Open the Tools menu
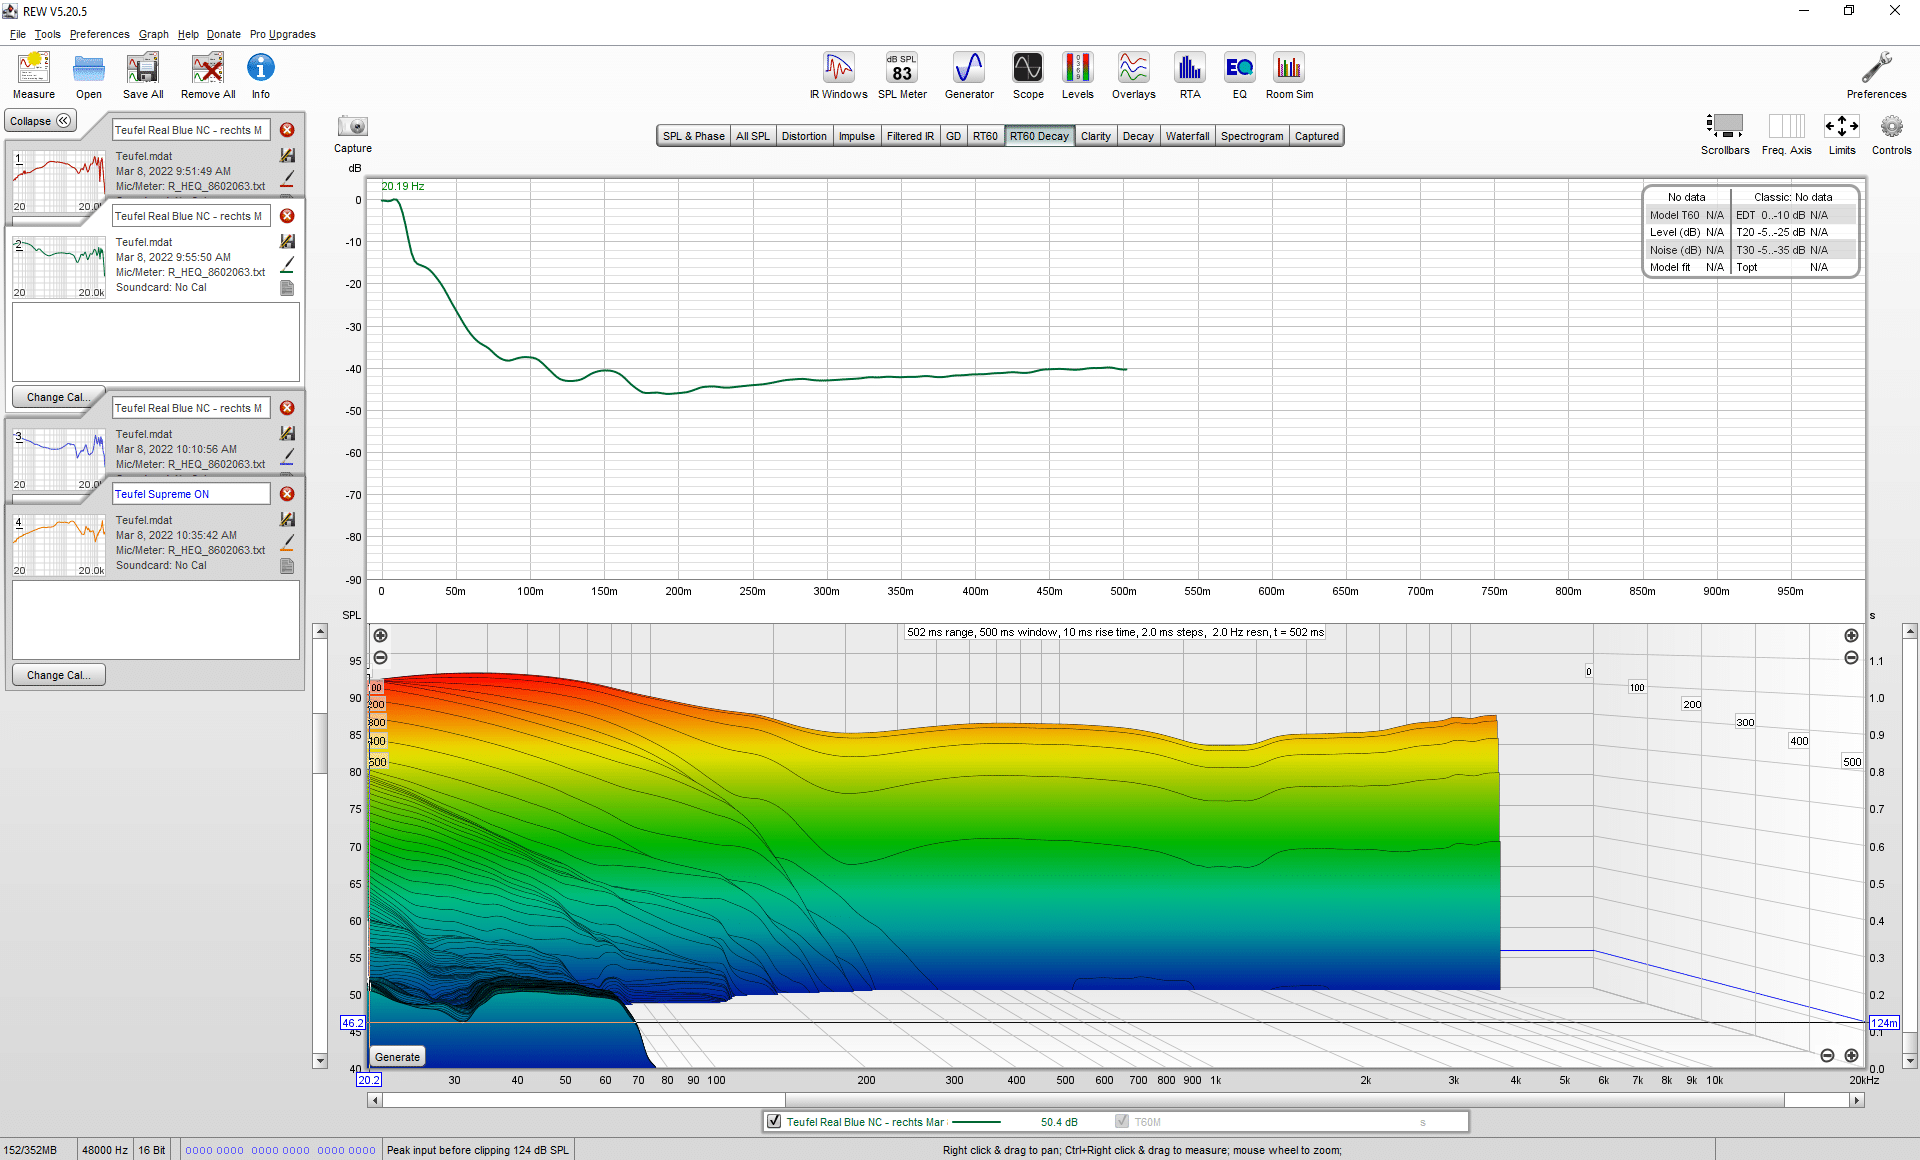1920x1160 pixels. tap(48, 34)
